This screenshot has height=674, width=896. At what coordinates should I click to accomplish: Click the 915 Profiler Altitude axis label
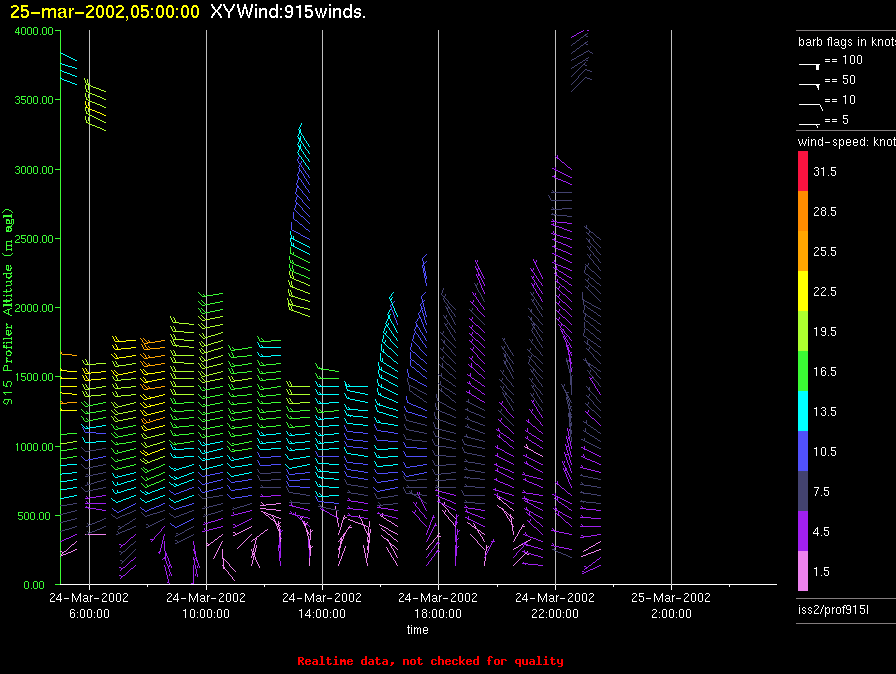8,306
